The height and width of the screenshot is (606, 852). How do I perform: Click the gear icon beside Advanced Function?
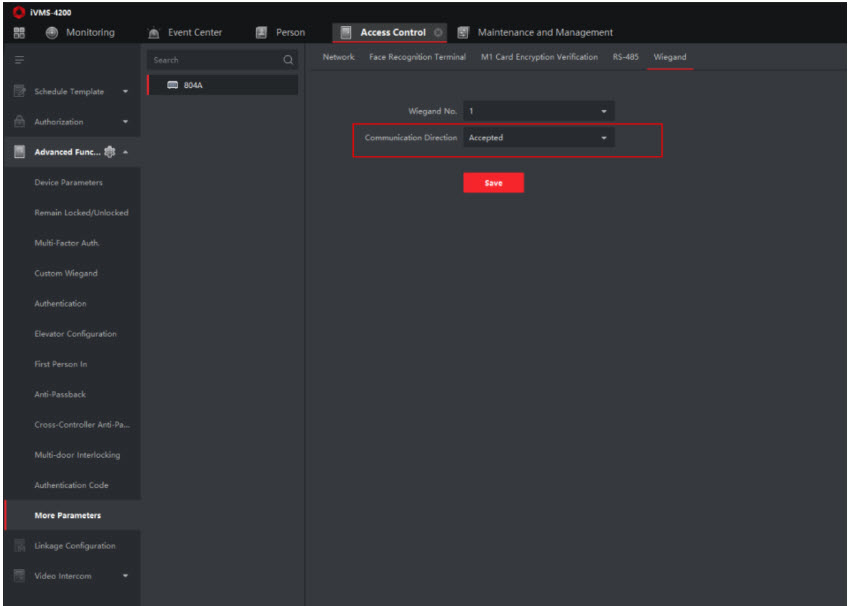(110, 152)
